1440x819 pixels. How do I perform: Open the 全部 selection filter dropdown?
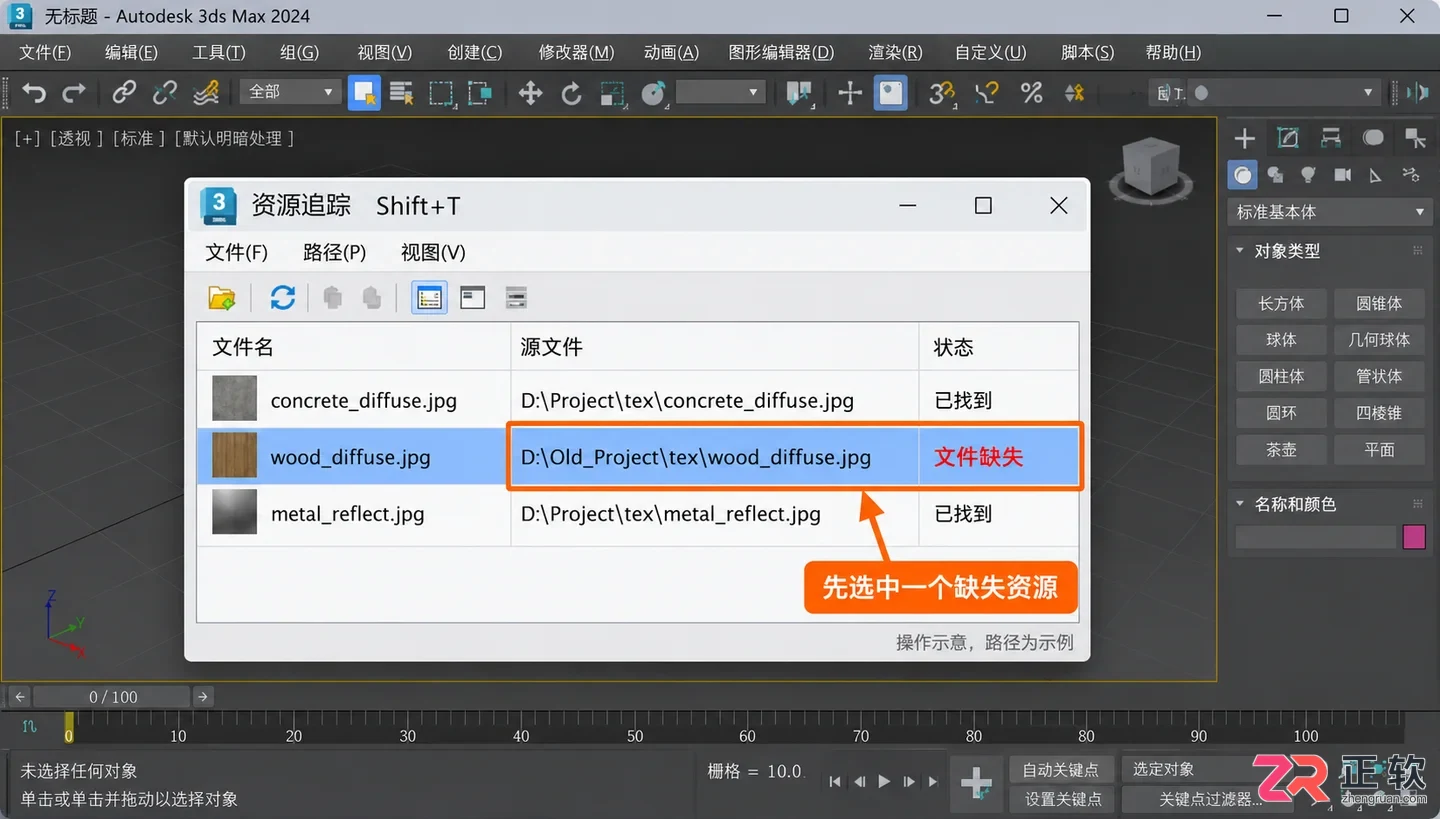pyautogui.click(x=291, y=92)
